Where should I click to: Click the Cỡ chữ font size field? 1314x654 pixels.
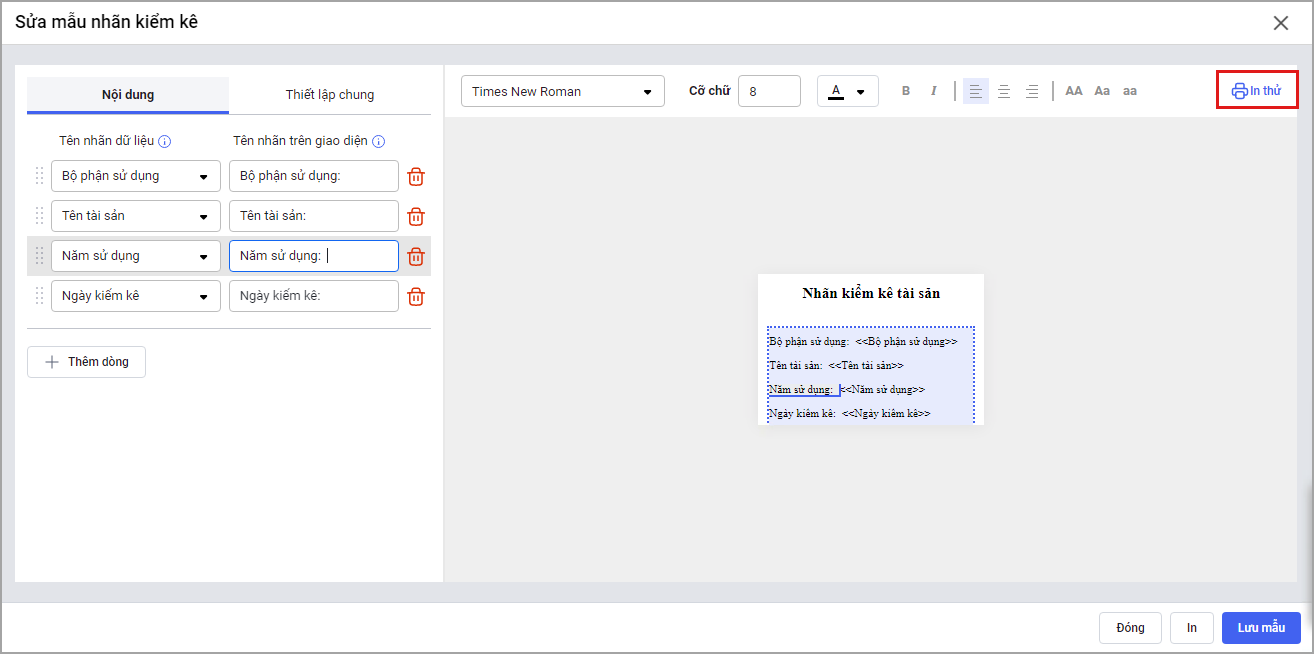click(768, 91)
